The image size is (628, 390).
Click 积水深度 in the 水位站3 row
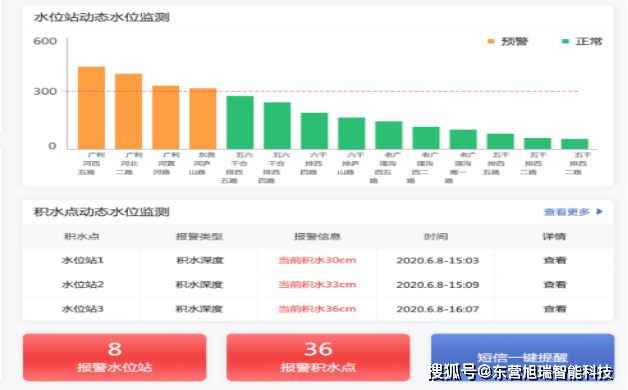point(199,309)
